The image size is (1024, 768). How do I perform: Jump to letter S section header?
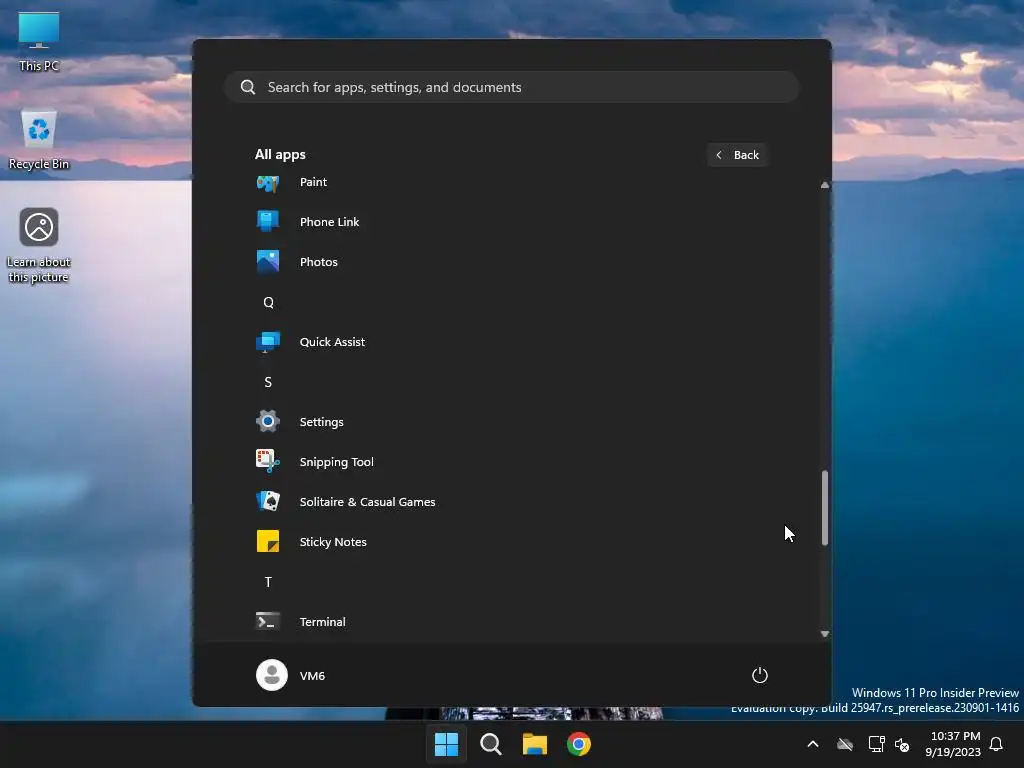pos(268,382)
